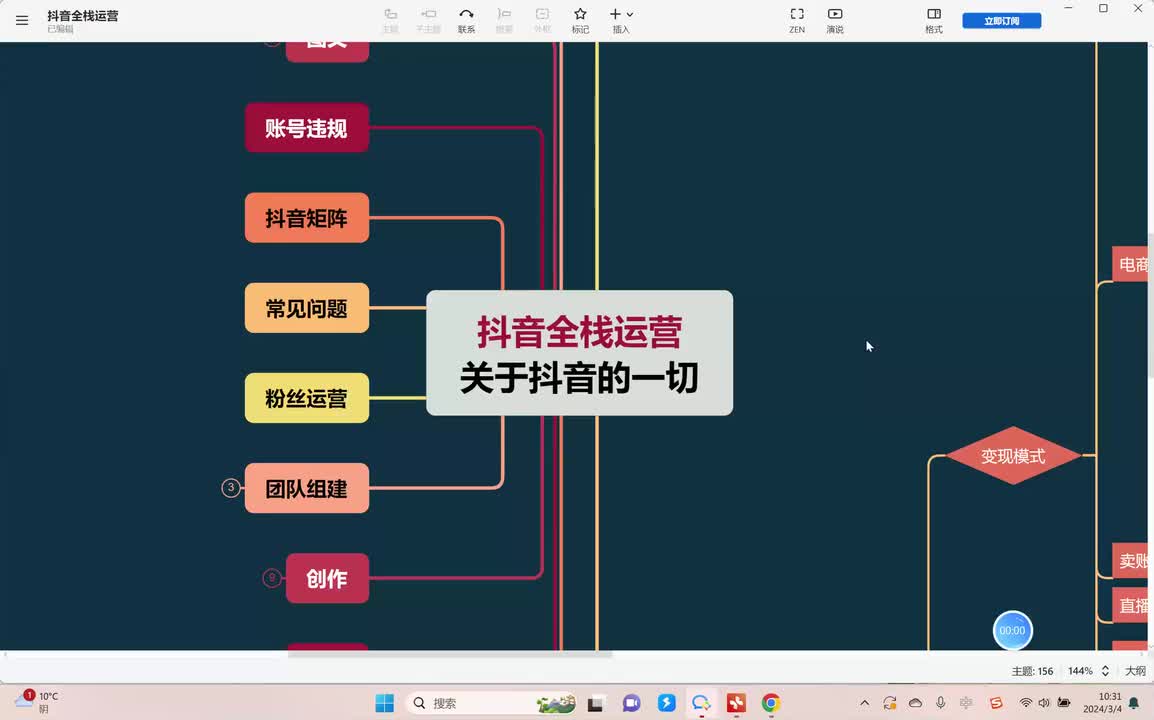Select the Relationship (联系) tool
1154x720 pixels.
[467, 21]
